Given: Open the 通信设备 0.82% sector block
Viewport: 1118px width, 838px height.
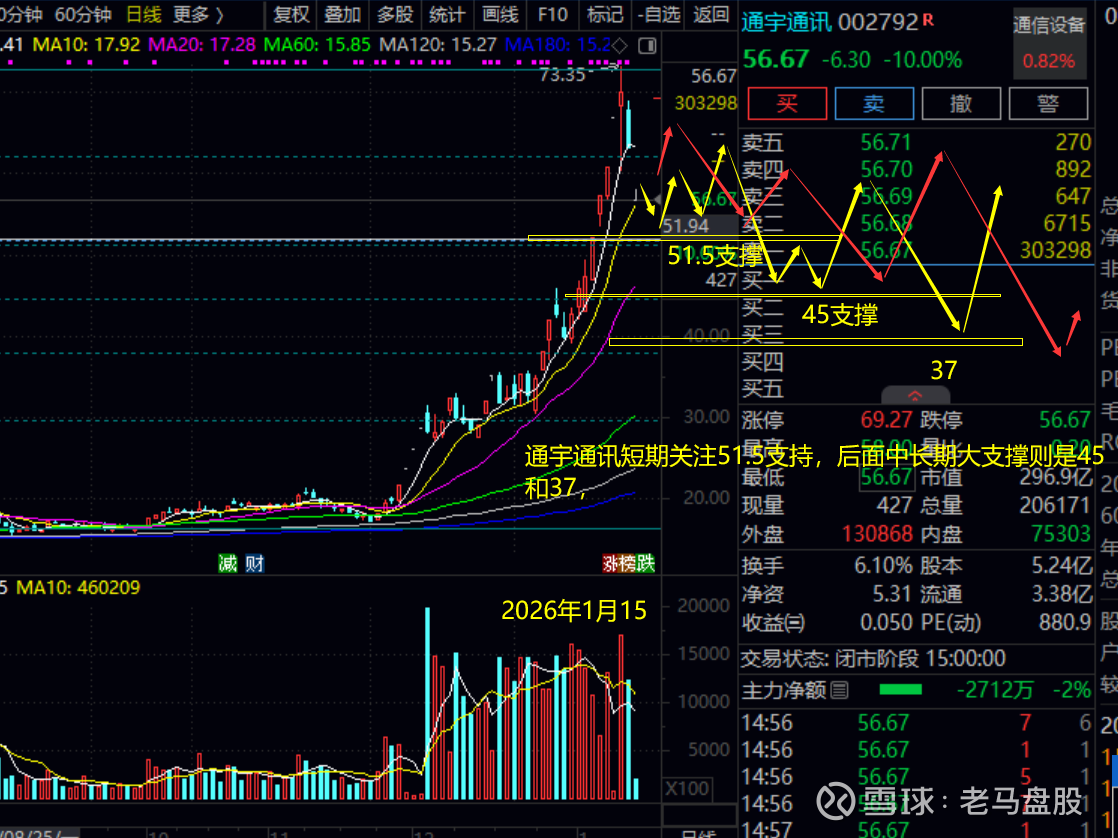Looking at the screenshot, I should 1049,43.
